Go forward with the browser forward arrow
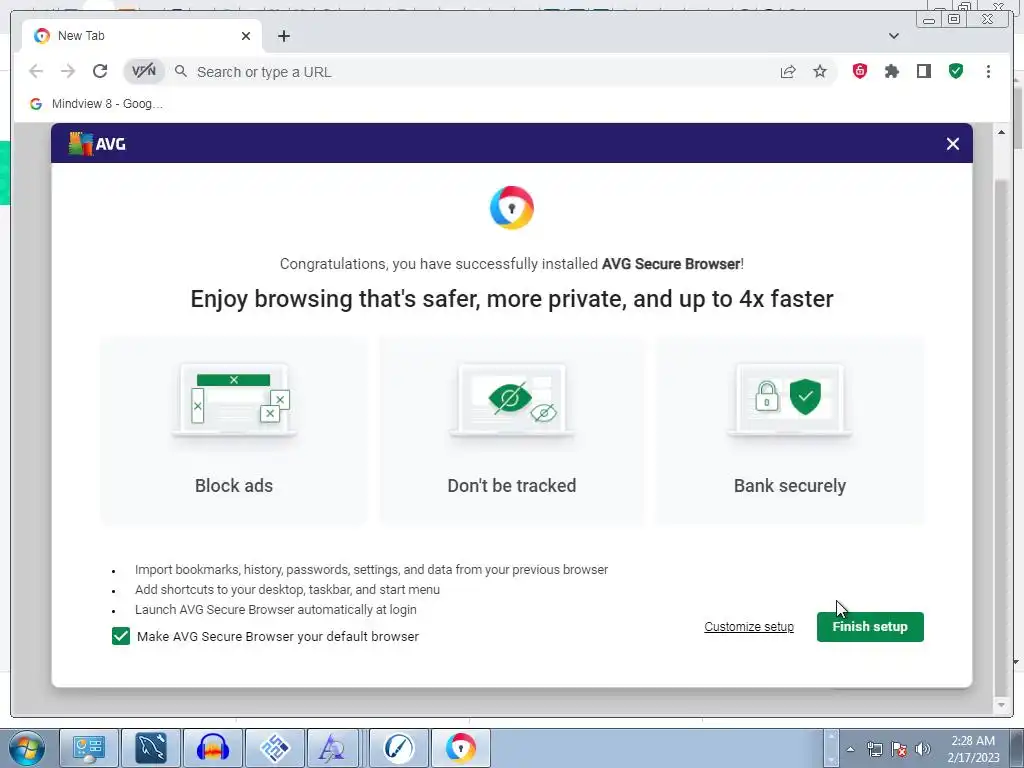This screenshot has height=768, width=1024. click(68, 71)
